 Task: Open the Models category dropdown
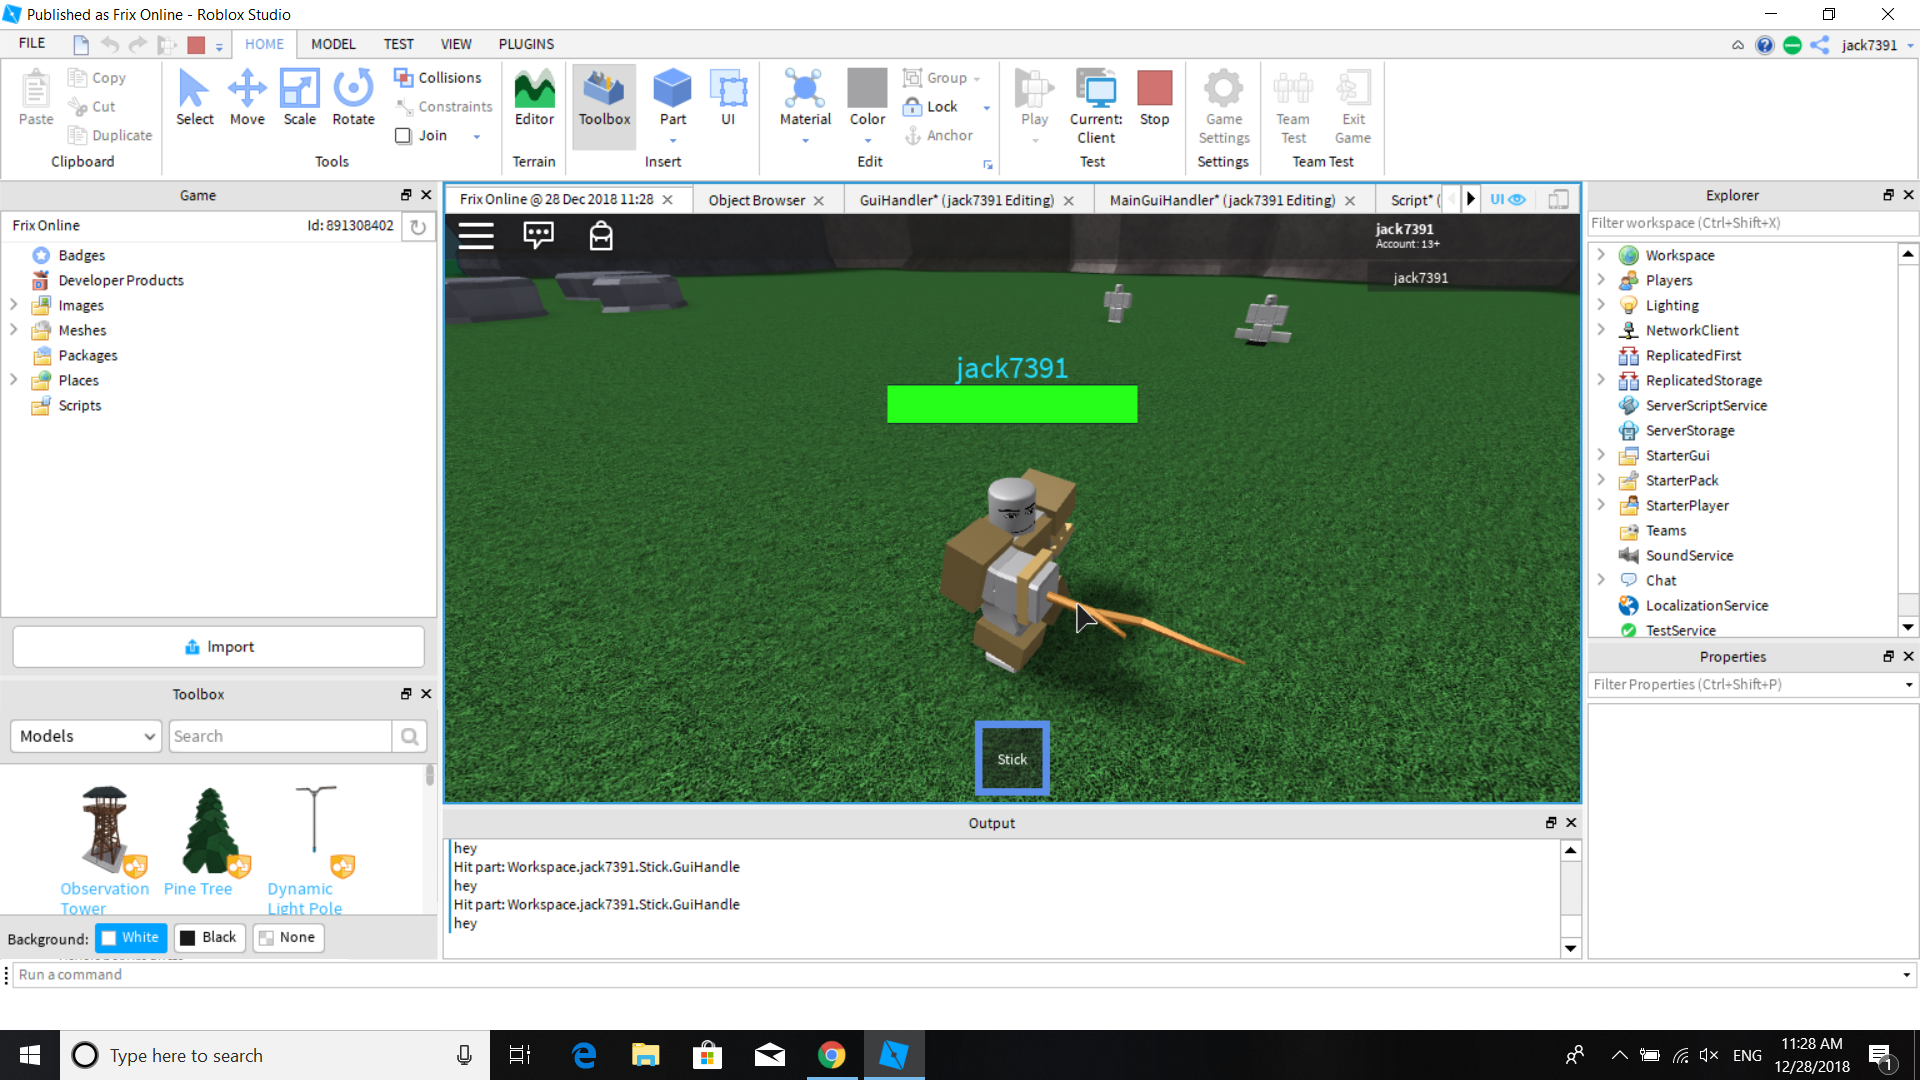tap(85, 736)
